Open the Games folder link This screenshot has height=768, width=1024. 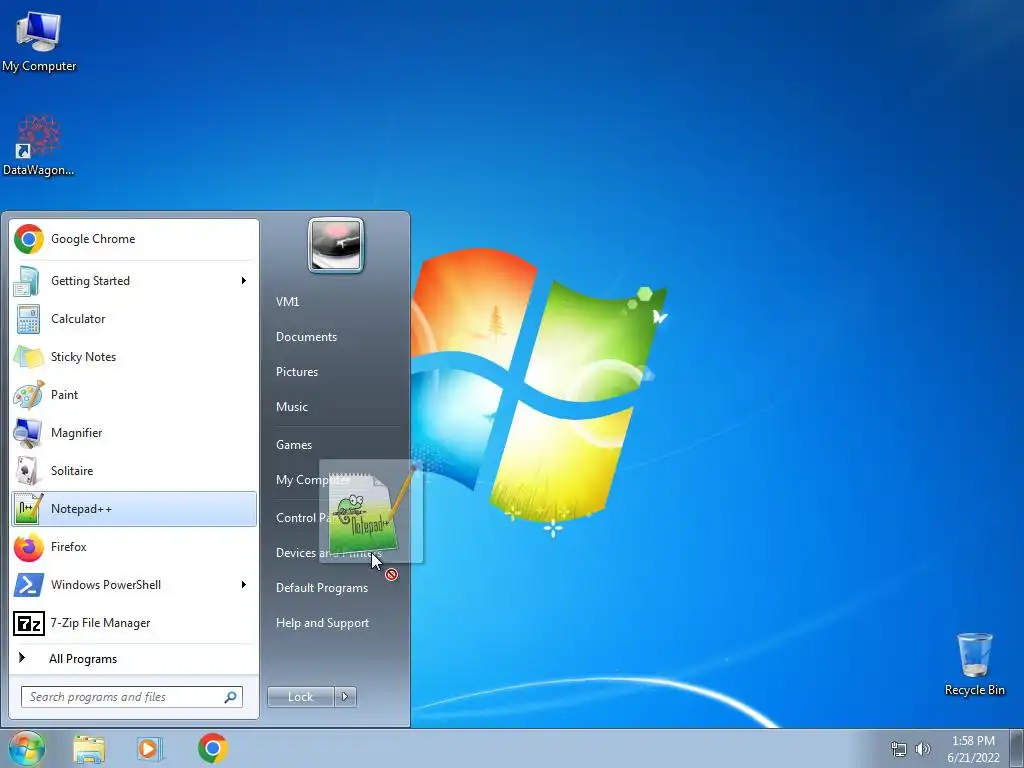(294, 445)
